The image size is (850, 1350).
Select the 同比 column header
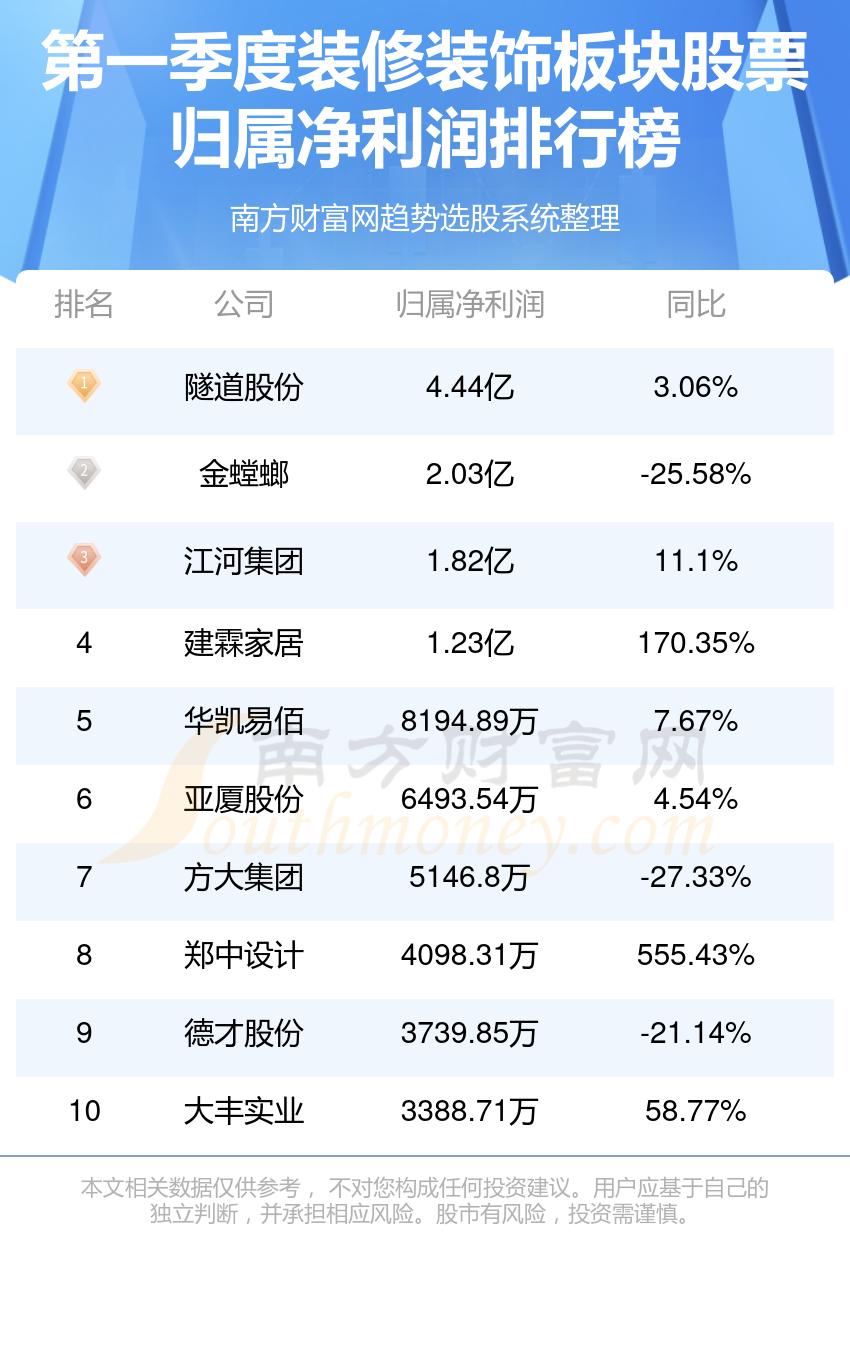(x=696, y=304)
